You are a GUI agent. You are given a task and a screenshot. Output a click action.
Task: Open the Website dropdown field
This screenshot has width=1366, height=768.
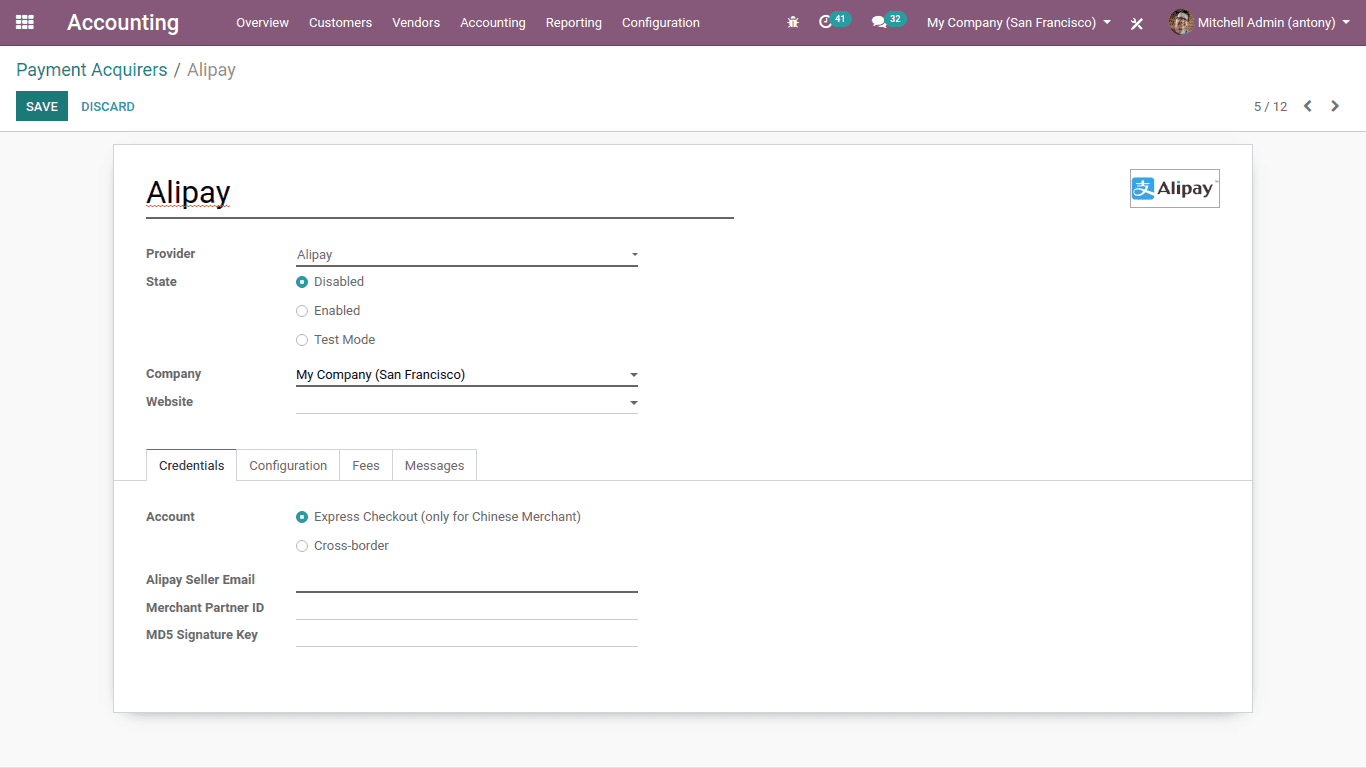pos(467,402)
